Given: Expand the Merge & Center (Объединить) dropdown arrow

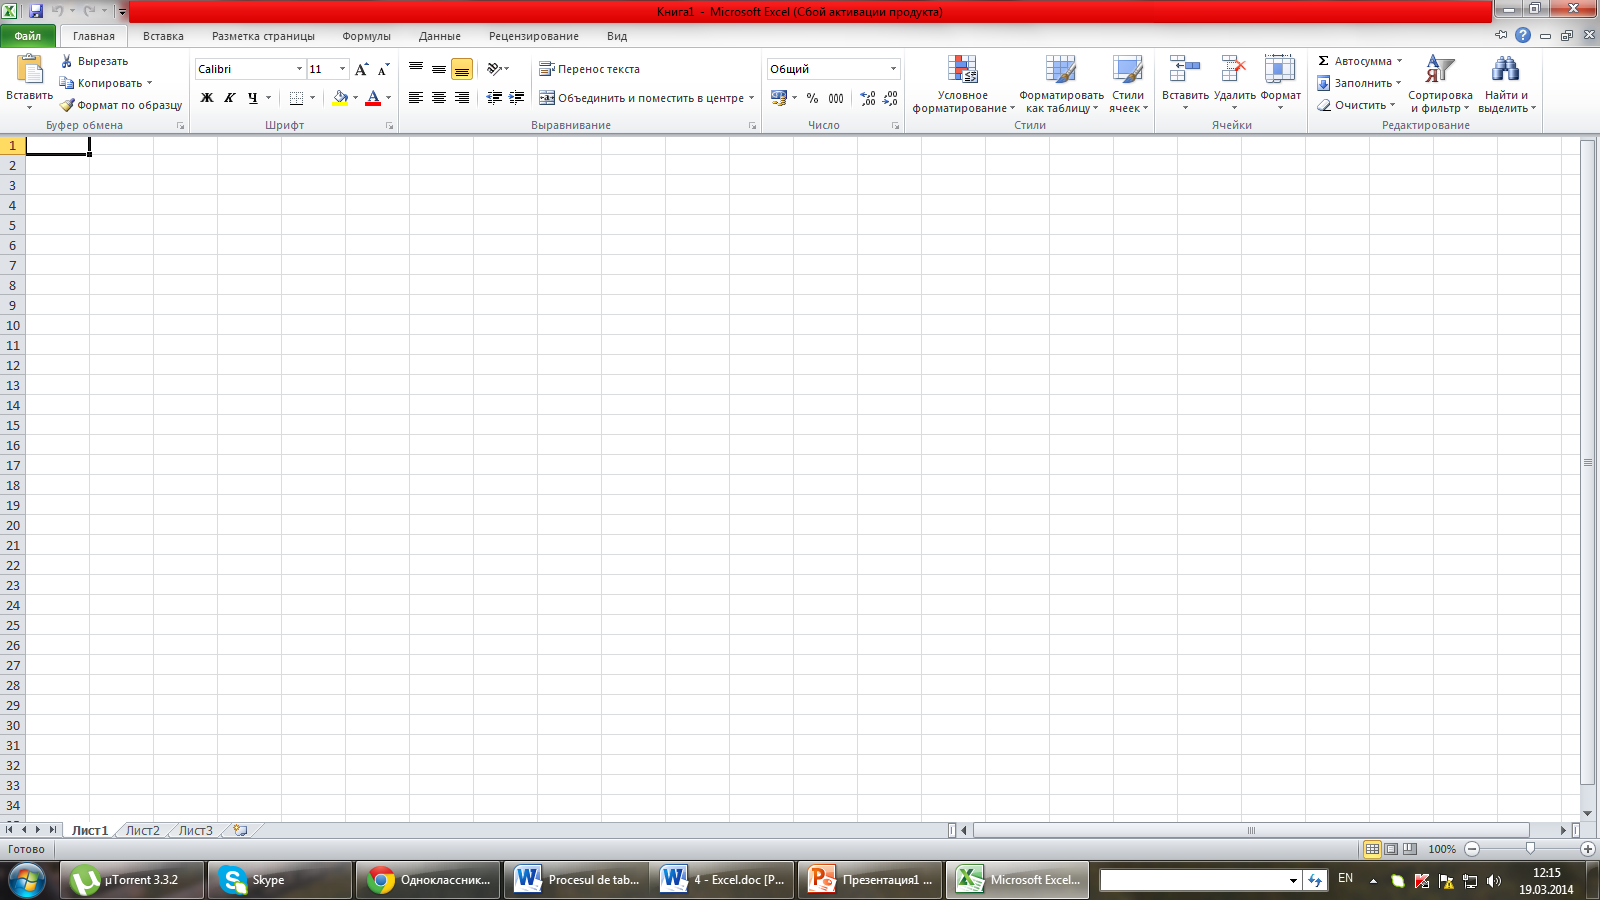Looking at the screenshot, I should click(x=752, y=98).
